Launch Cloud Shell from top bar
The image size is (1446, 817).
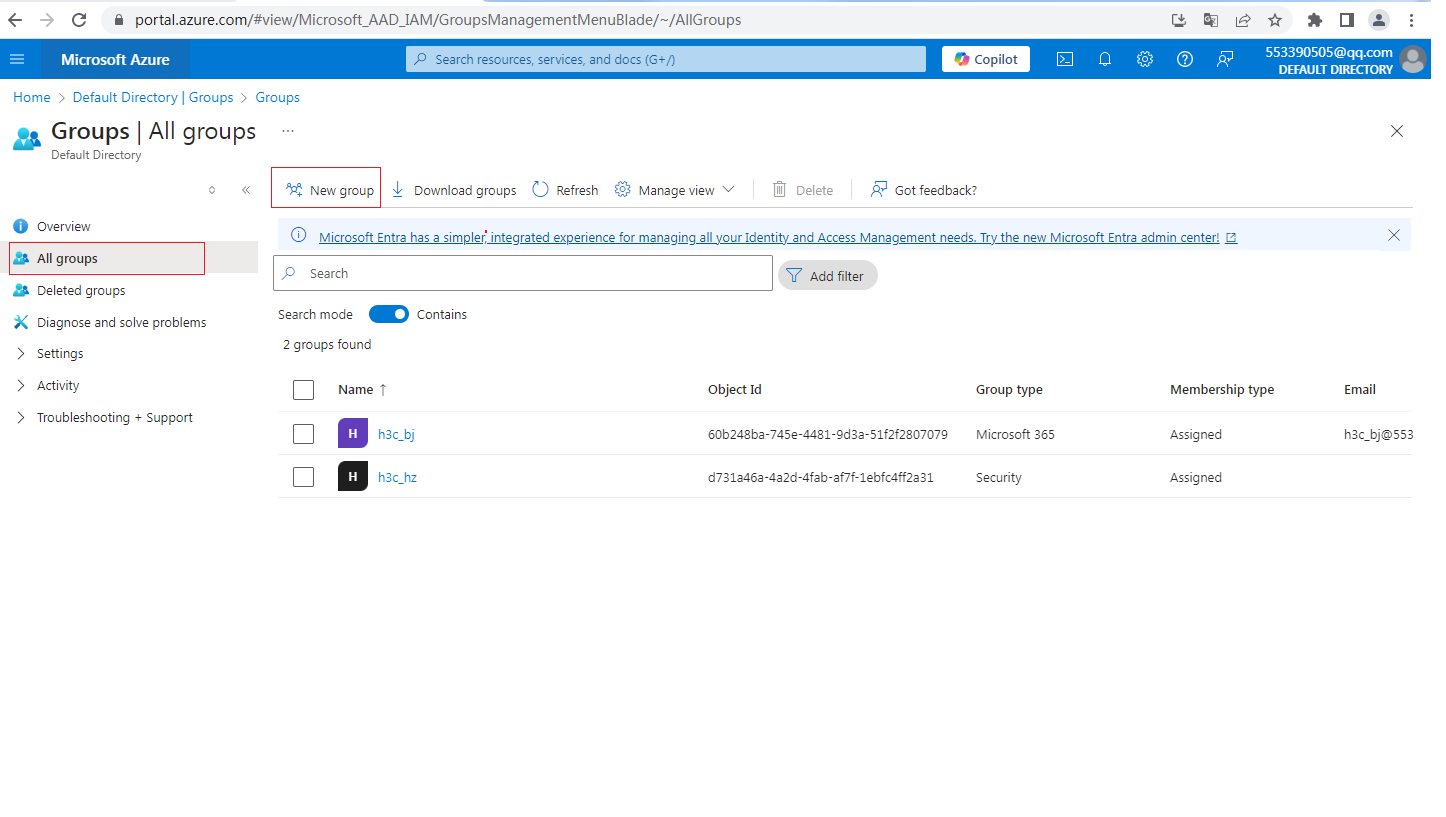[x=1066, y=59]
